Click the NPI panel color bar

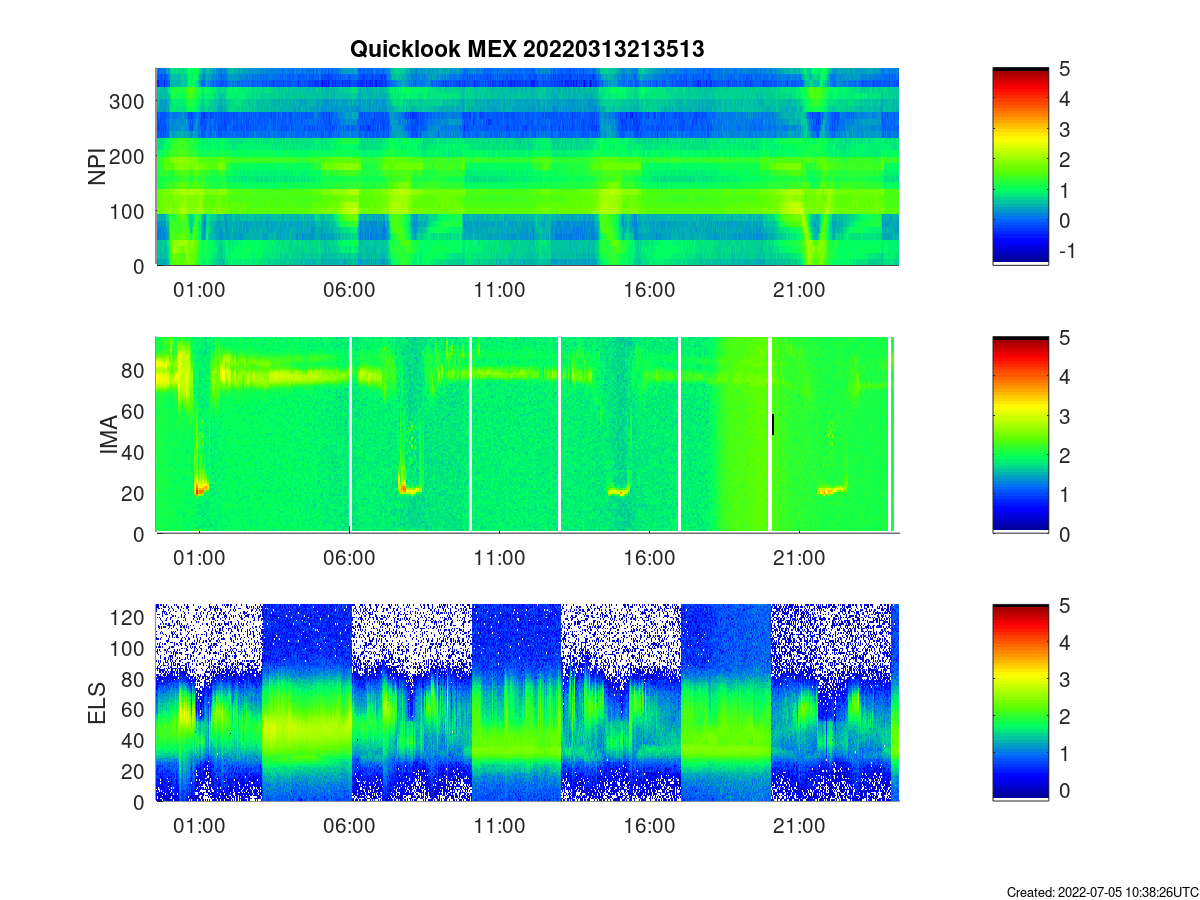tap(1020, 166)
